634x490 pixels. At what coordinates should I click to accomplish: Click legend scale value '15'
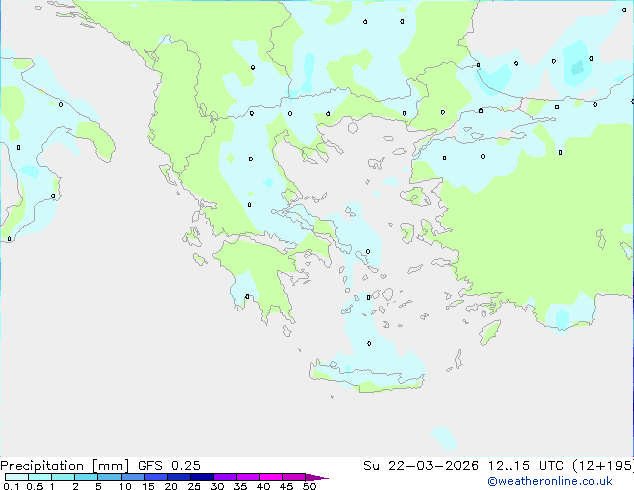(148, 486)
